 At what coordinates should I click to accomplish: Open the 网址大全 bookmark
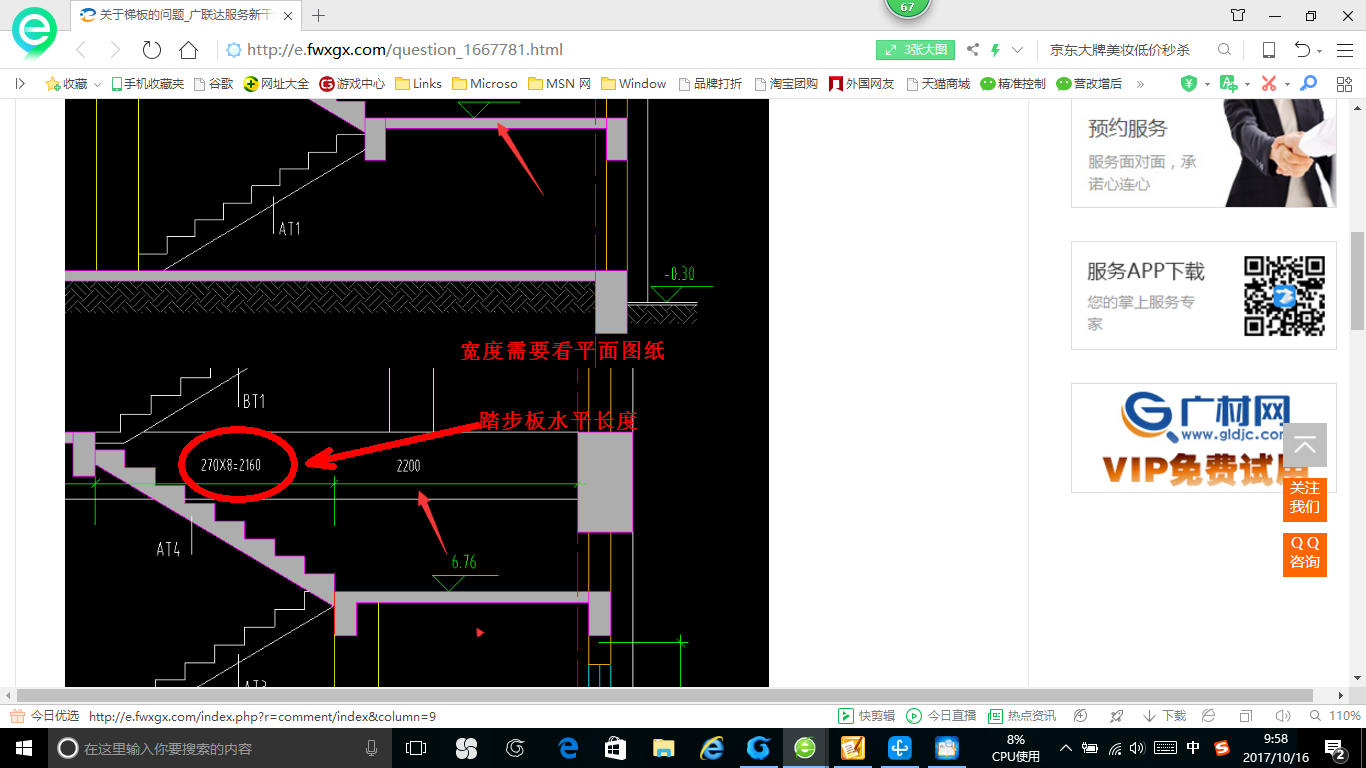[x=277, y=84]
